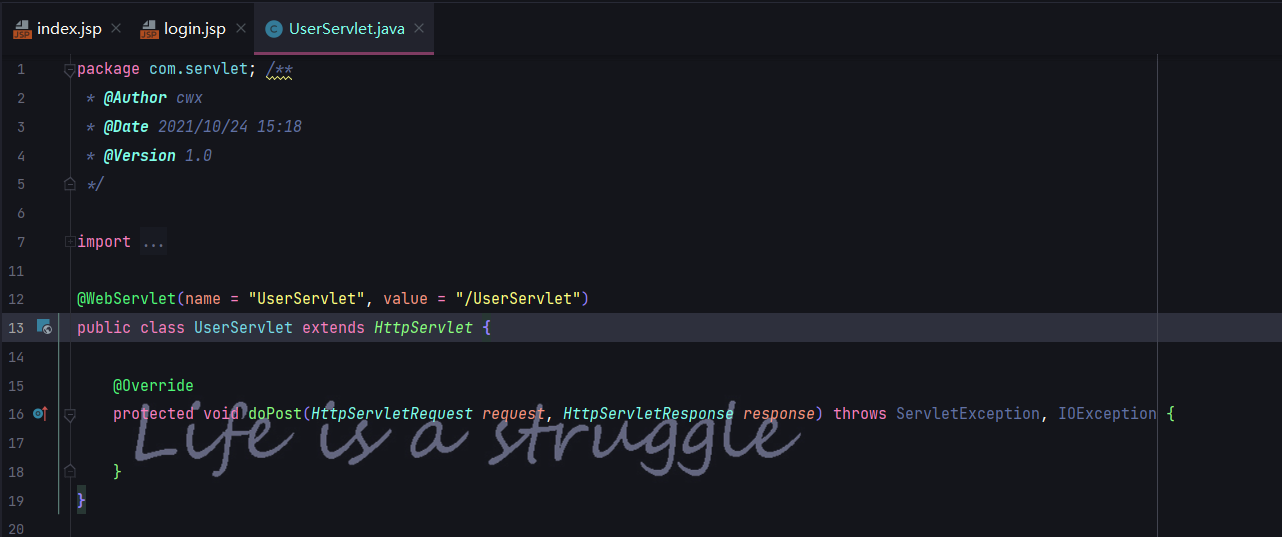This screenshot has height=537, width=1282.
Task: Expand the collapsed import ellipsis placeholder
Action: click(x=153, y=242)
